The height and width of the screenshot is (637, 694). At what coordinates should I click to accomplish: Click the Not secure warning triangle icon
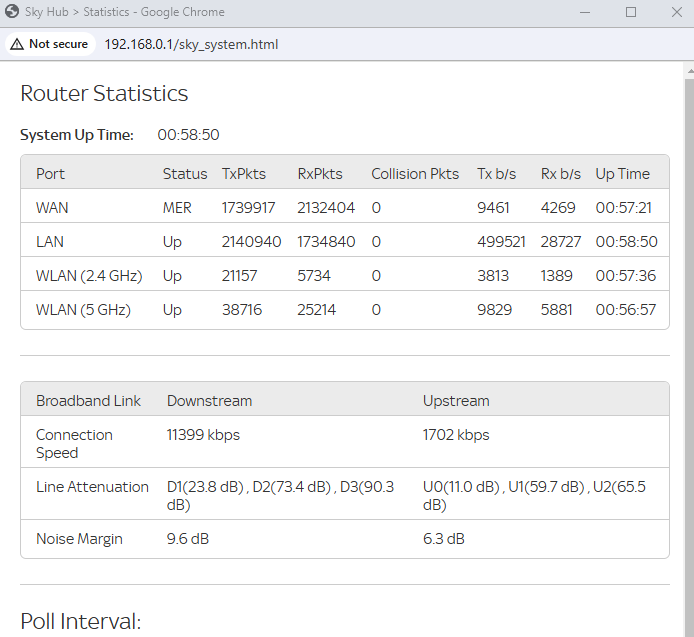tap(17, 45)
